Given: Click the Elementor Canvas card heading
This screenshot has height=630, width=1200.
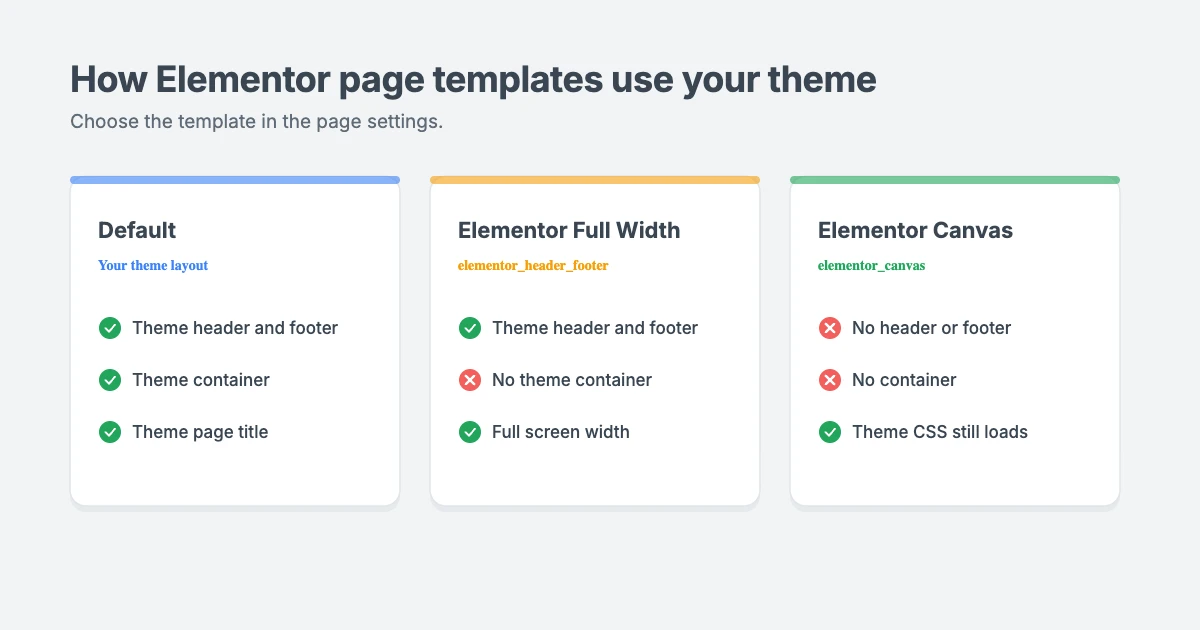Looking at the screenshot, I should [x=915, y=230].
